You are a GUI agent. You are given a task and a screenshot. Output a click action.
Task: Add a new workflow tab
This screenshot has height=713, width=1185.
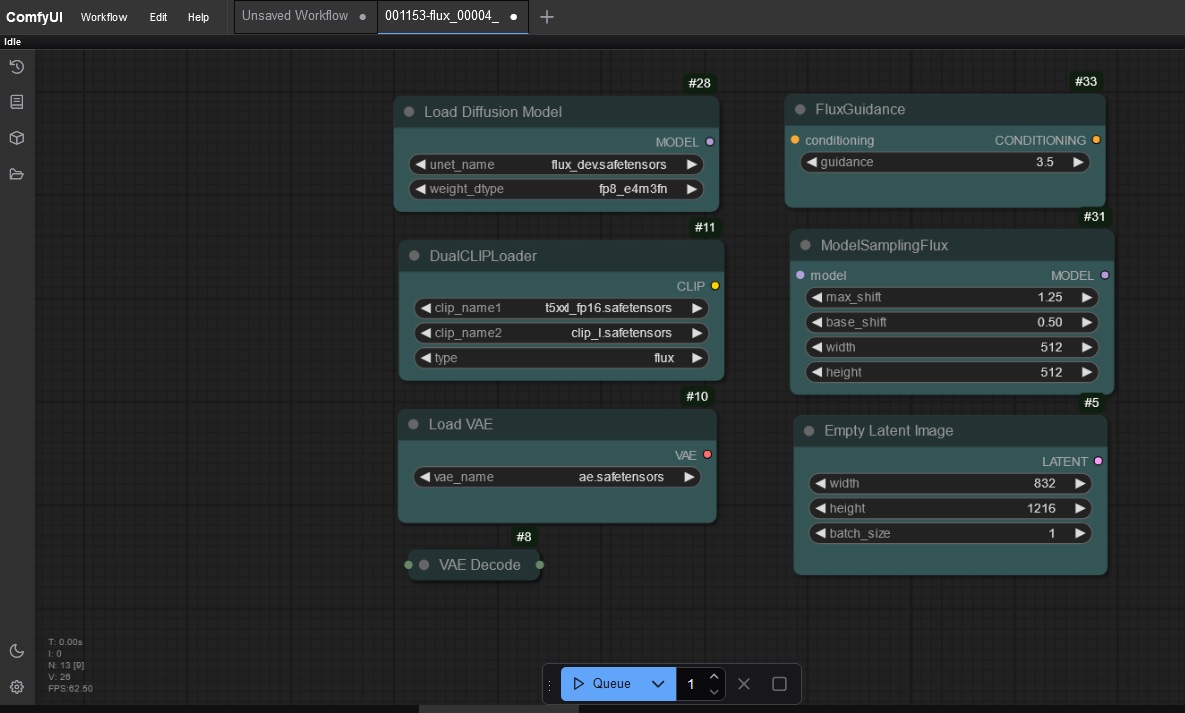tap(546, 17)
